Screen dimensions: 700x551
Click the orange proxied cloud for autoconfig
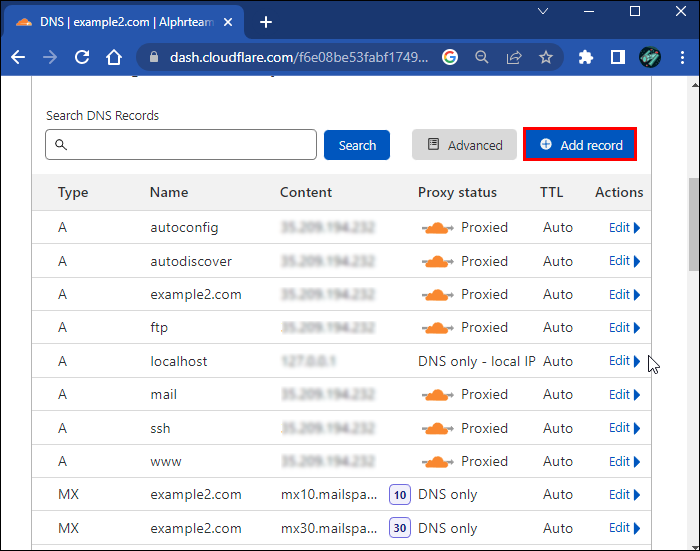point(437,228)
